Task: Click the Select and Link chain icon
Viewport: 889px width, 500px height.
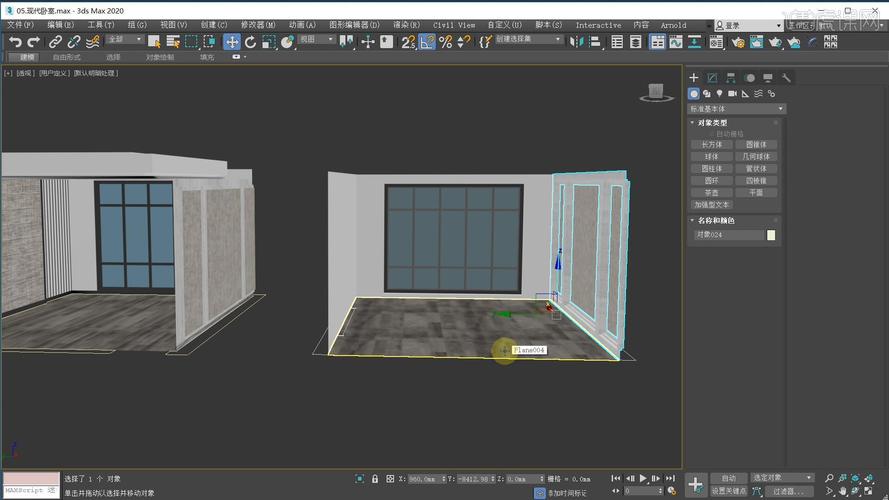Action: (x=56, y=41)
